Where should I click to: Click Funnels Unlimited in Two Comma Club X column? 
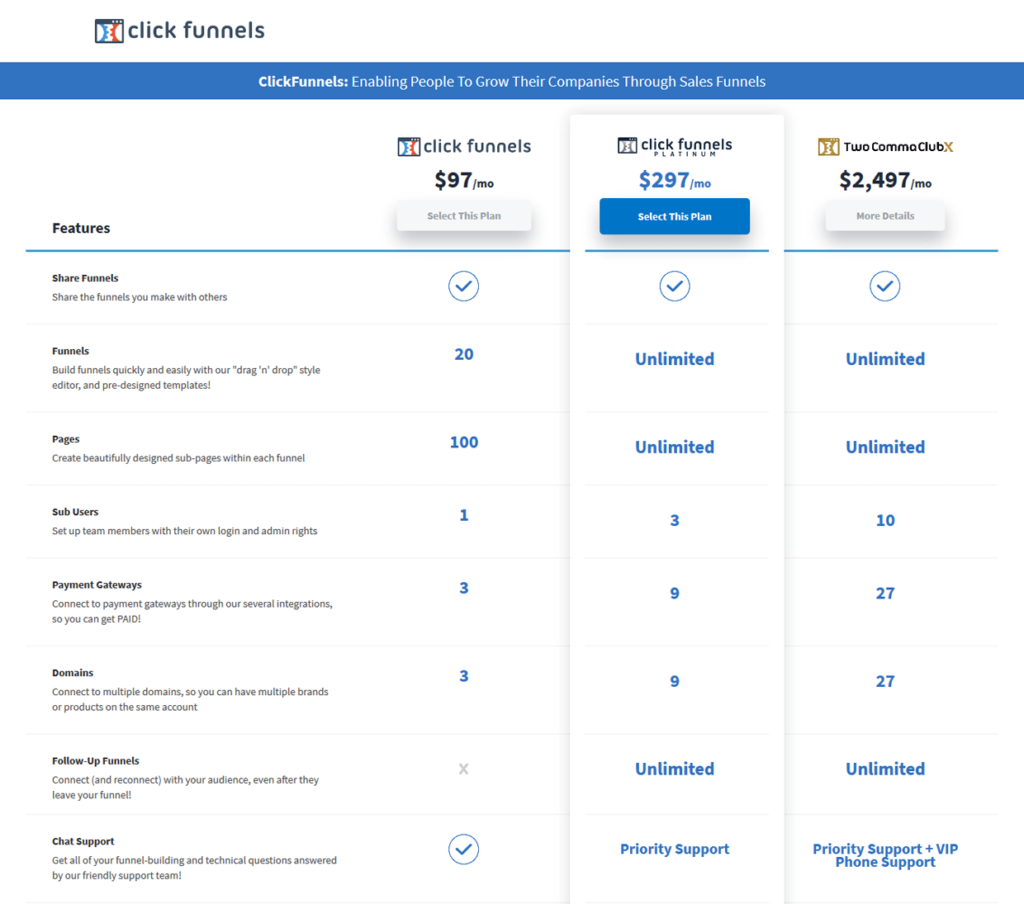pos(885,359)
